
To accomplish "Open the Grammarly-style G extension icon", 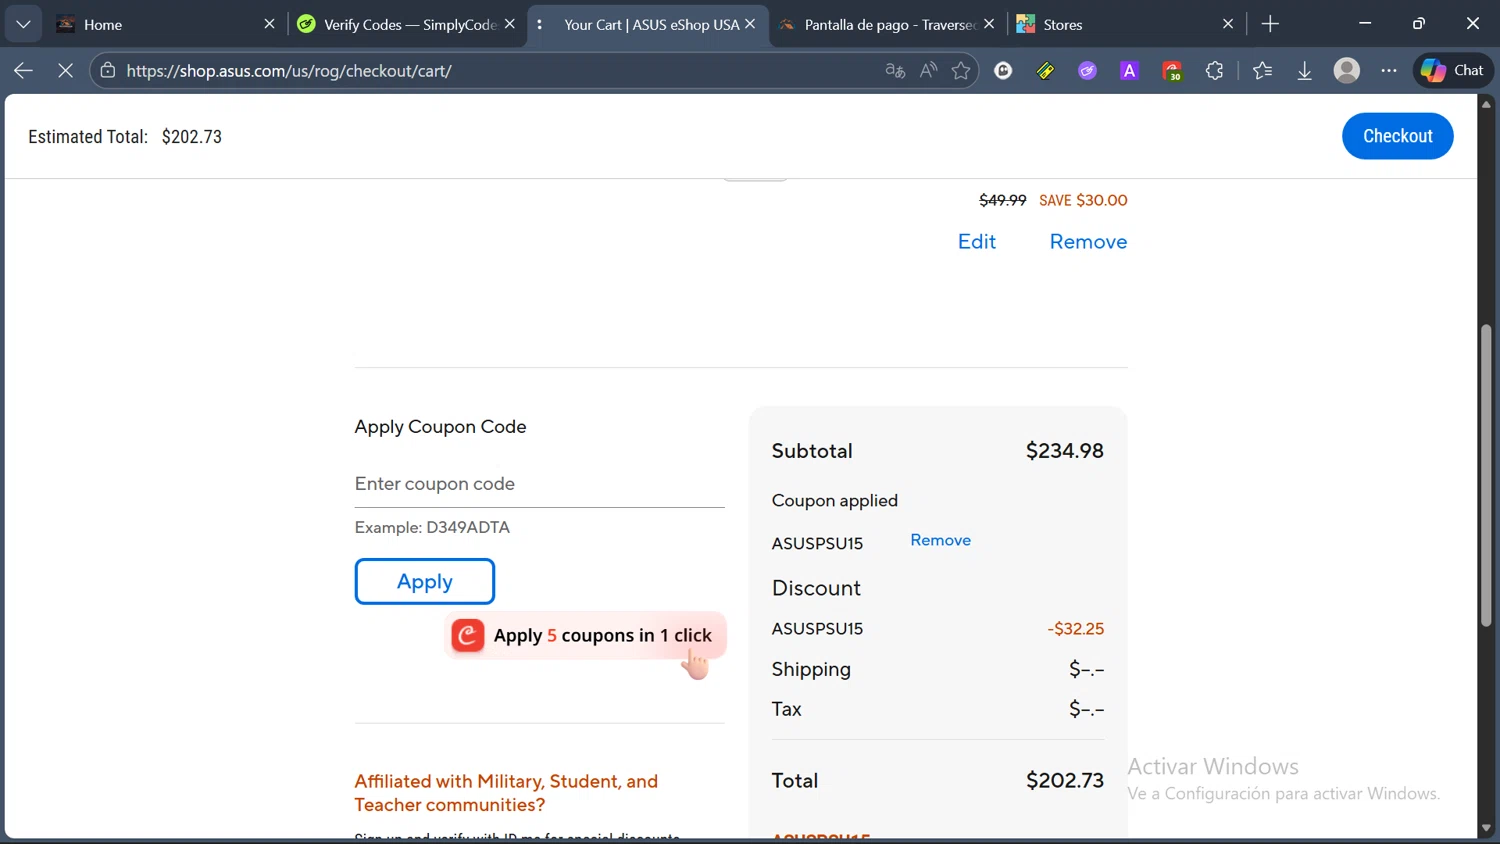I will tap(1003, 70).
